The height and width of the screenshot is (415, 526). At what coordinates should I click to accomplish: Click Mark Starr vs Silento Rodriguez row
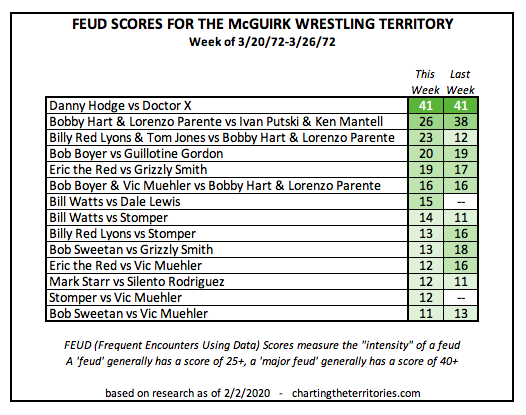click(x=262, y=281)
